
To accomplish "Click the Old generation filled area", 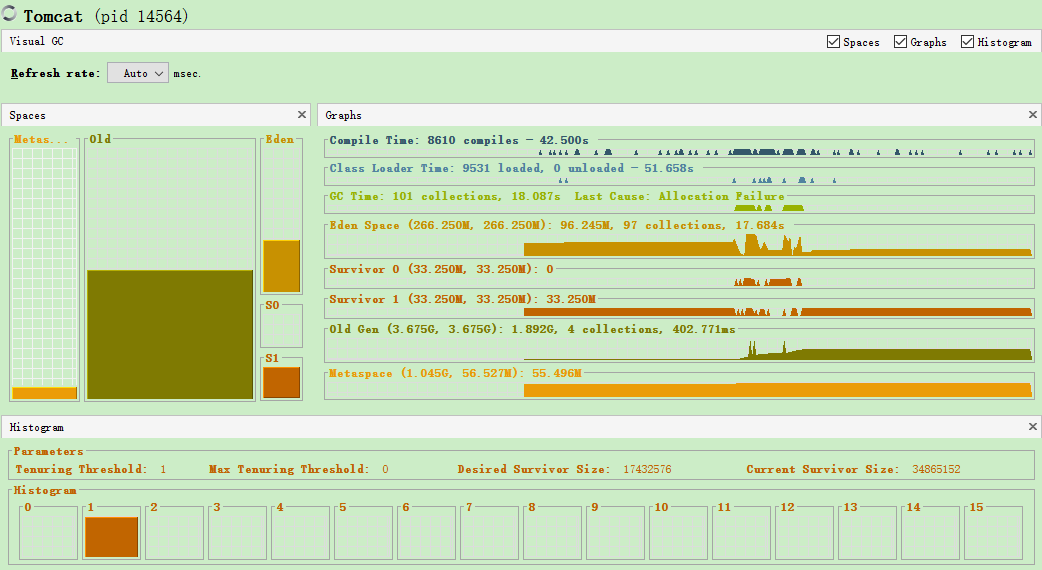I will [x=170, y=334].
